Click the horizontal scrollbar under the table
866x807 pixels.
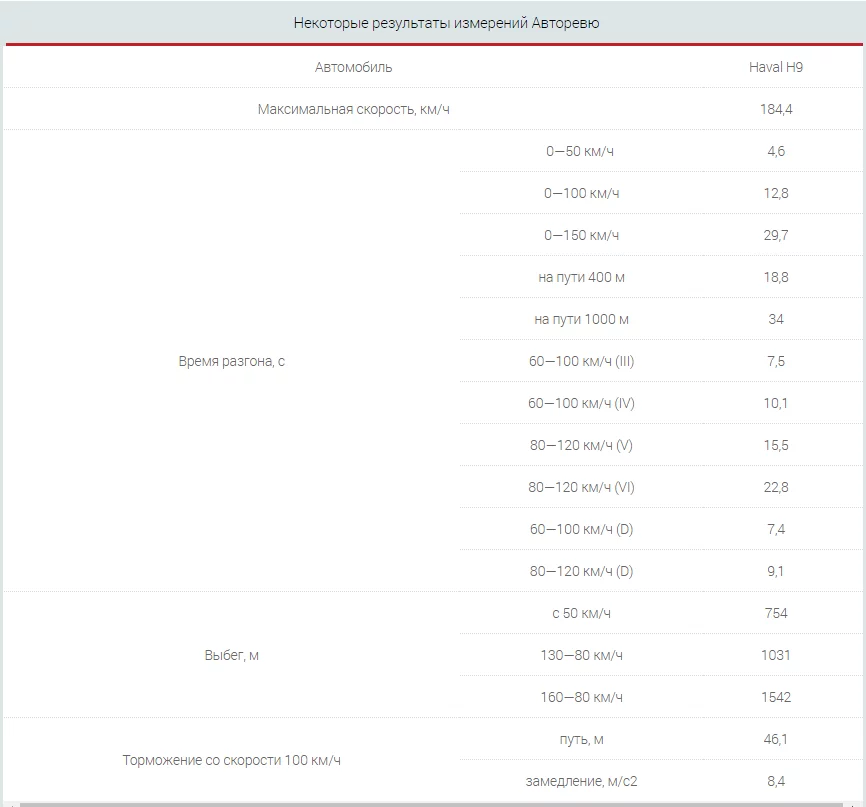[x=431, y=805]
